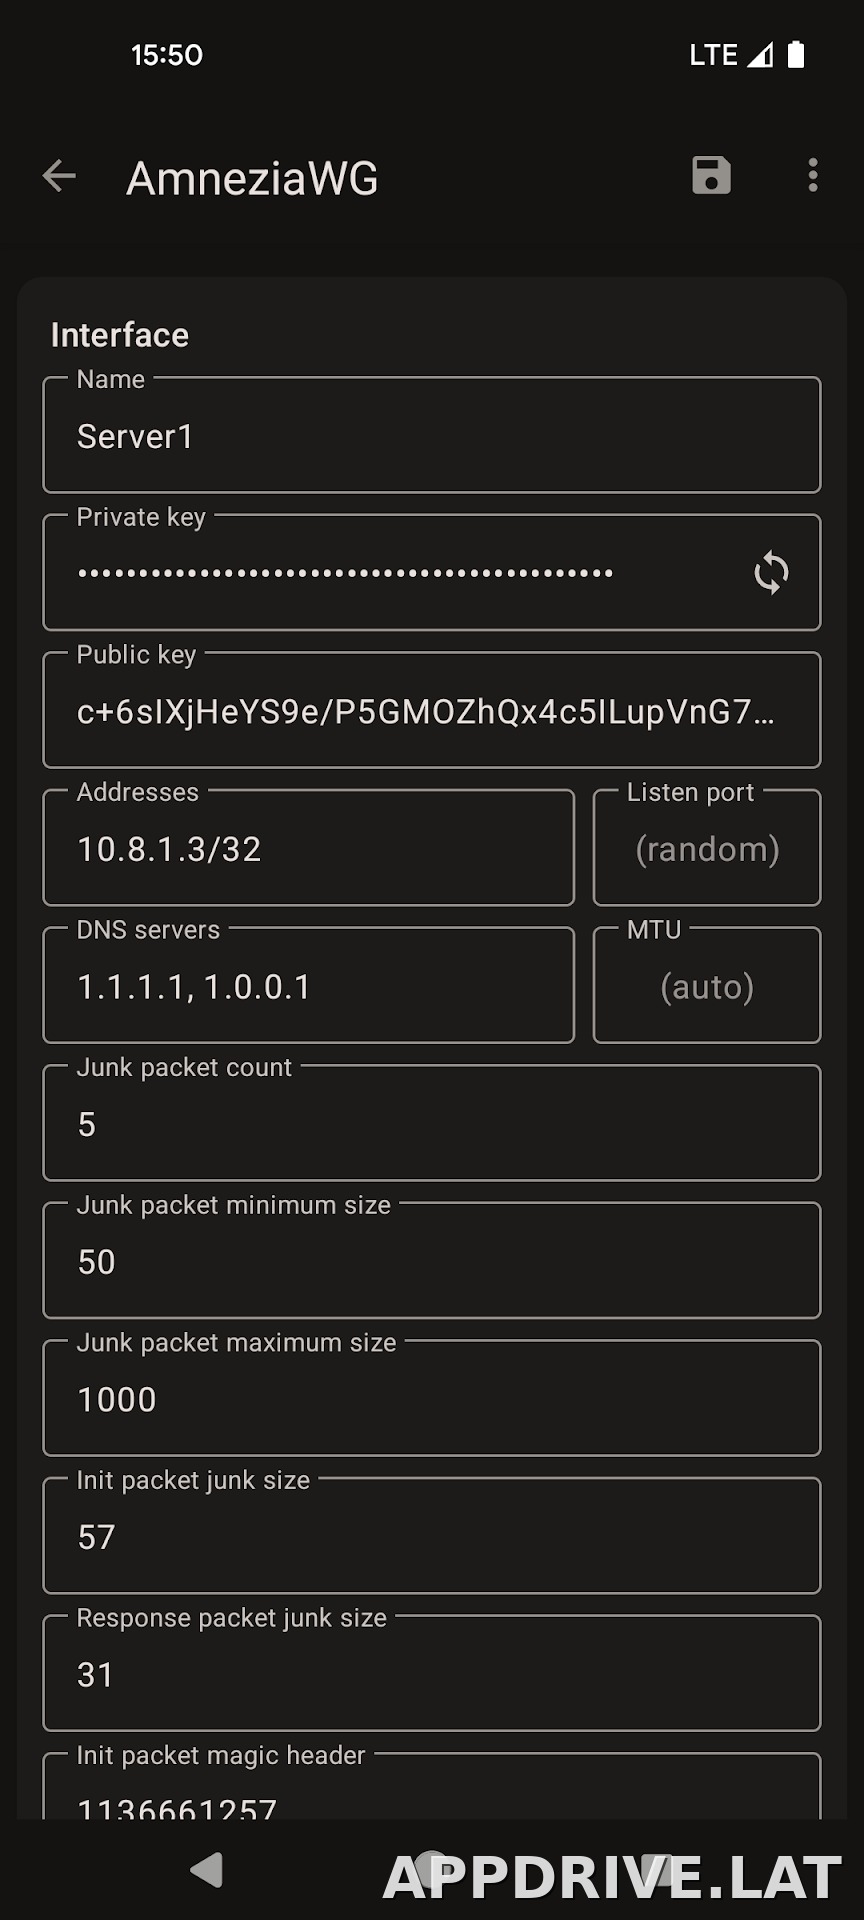Tap the Public key field

[432, 710]
